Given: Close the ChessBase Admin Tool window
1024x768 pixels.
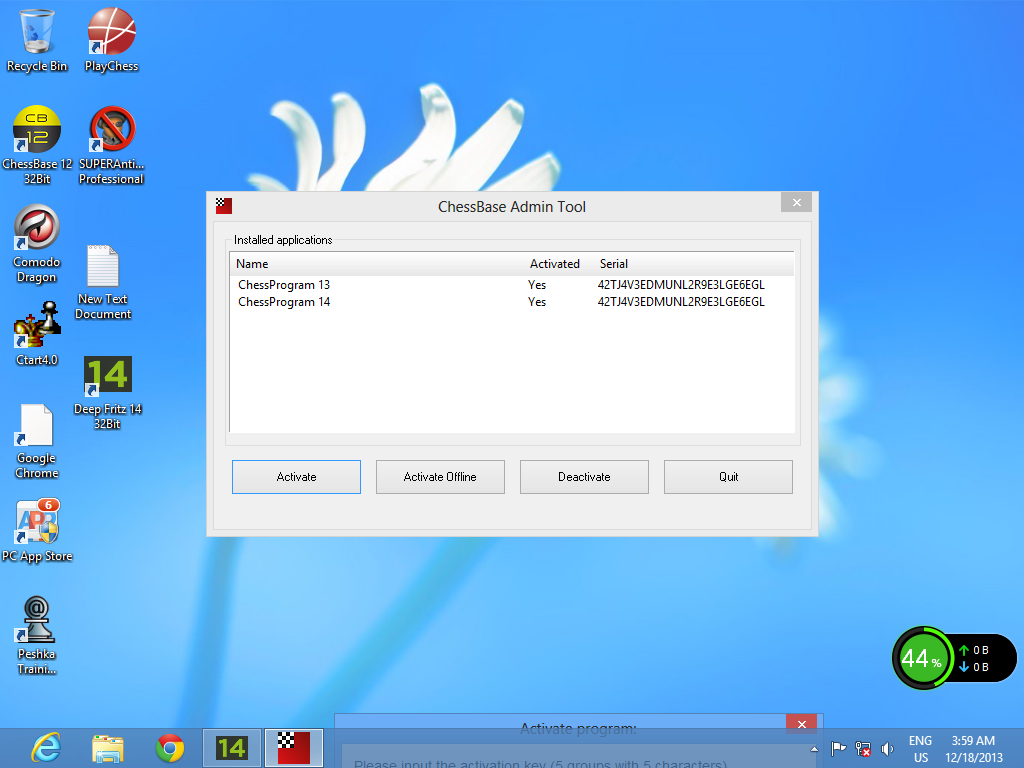Looking at the screenshot, I should coord(797,202).
